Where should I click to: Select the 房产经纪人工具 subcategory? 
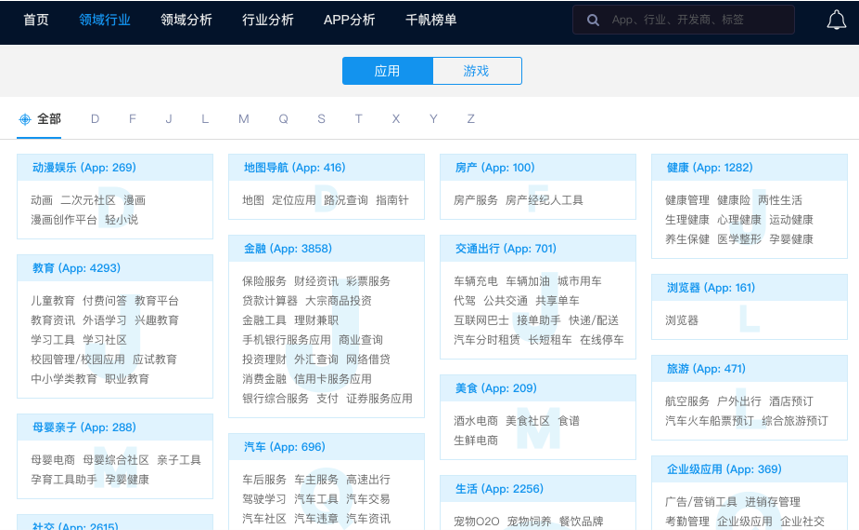544,200
